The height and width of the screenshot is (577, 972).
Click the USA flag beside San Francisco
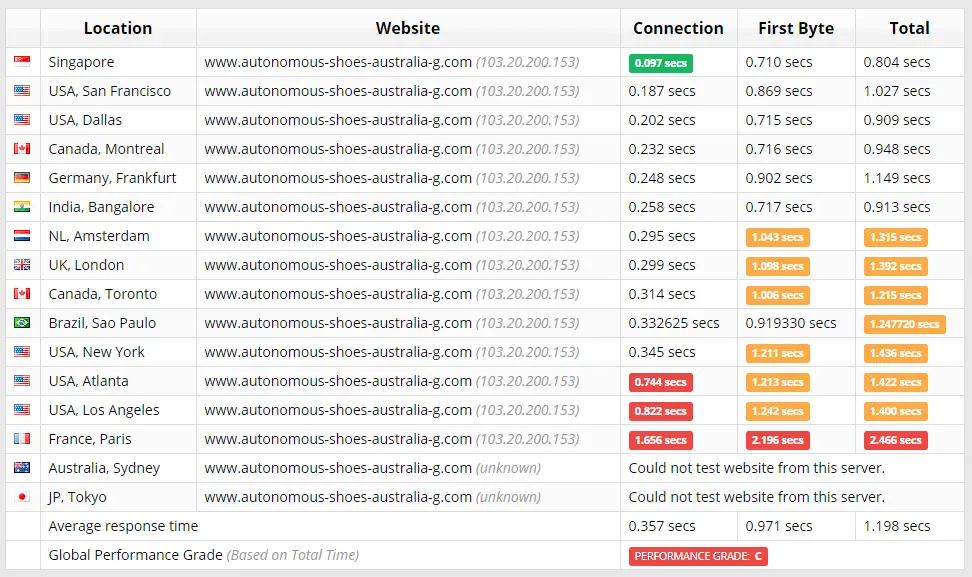pyautogui.click(x=22, y=90)
